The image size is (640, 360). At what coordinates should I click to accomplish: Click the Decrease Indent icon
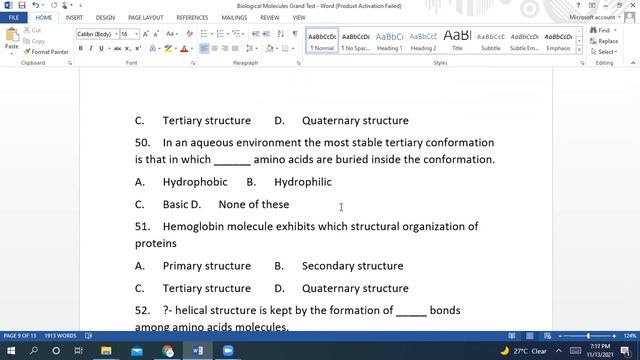256,34
